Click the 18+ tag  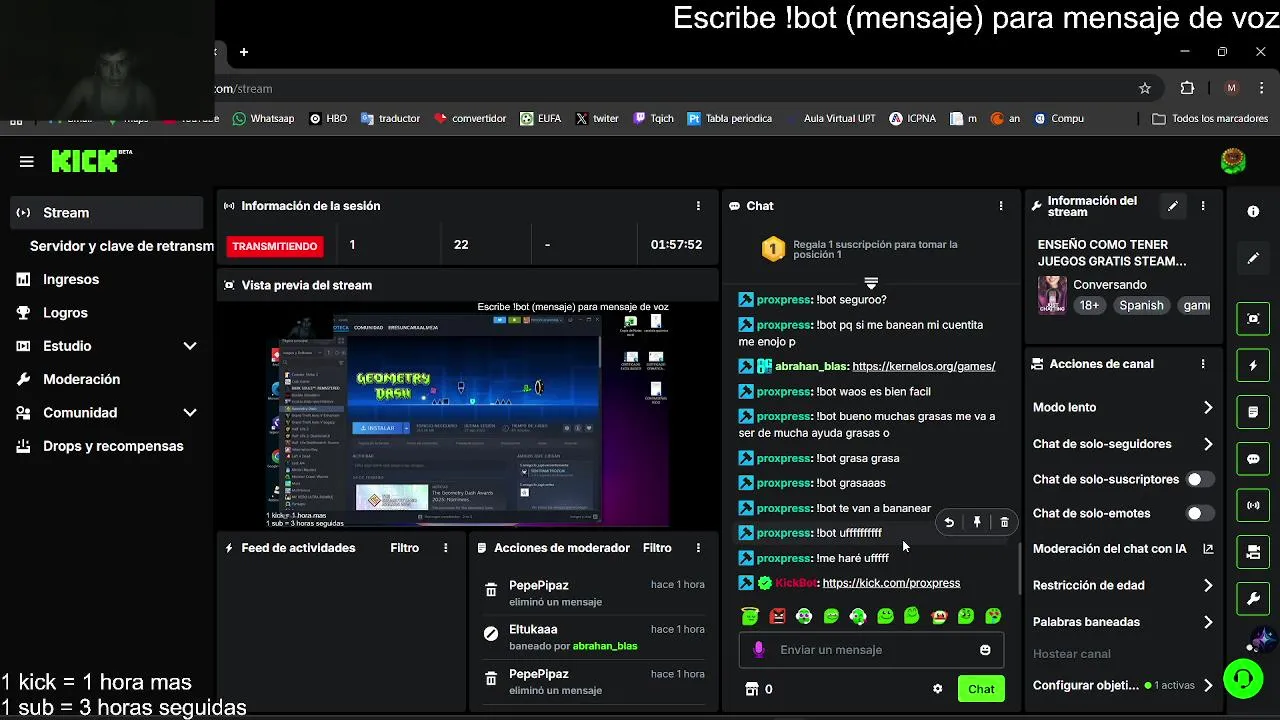[1089, 306]
